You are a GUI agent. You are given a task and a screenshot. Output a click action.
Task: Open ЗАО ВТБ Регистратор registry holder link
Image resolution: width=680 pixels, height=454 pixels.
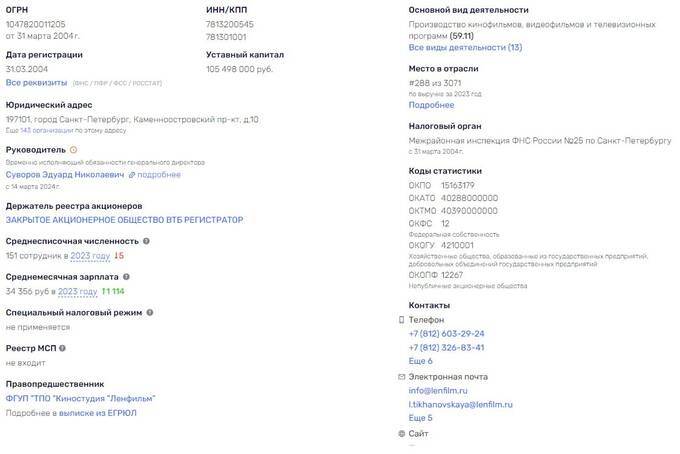tap(124, 219)
